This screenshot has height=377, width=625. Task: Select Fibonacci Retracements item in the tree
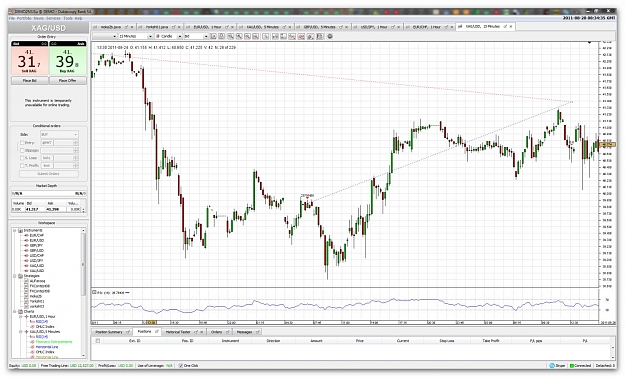coord(54,342)
